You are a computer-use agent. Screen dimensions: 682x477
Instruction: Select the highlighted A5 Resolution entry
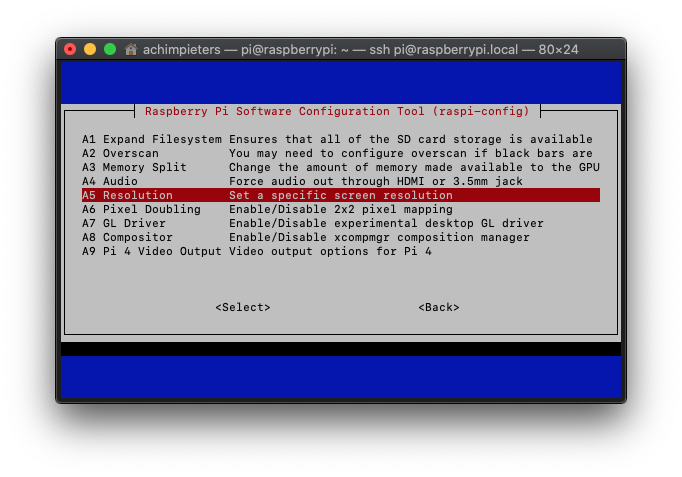(341, 195)
